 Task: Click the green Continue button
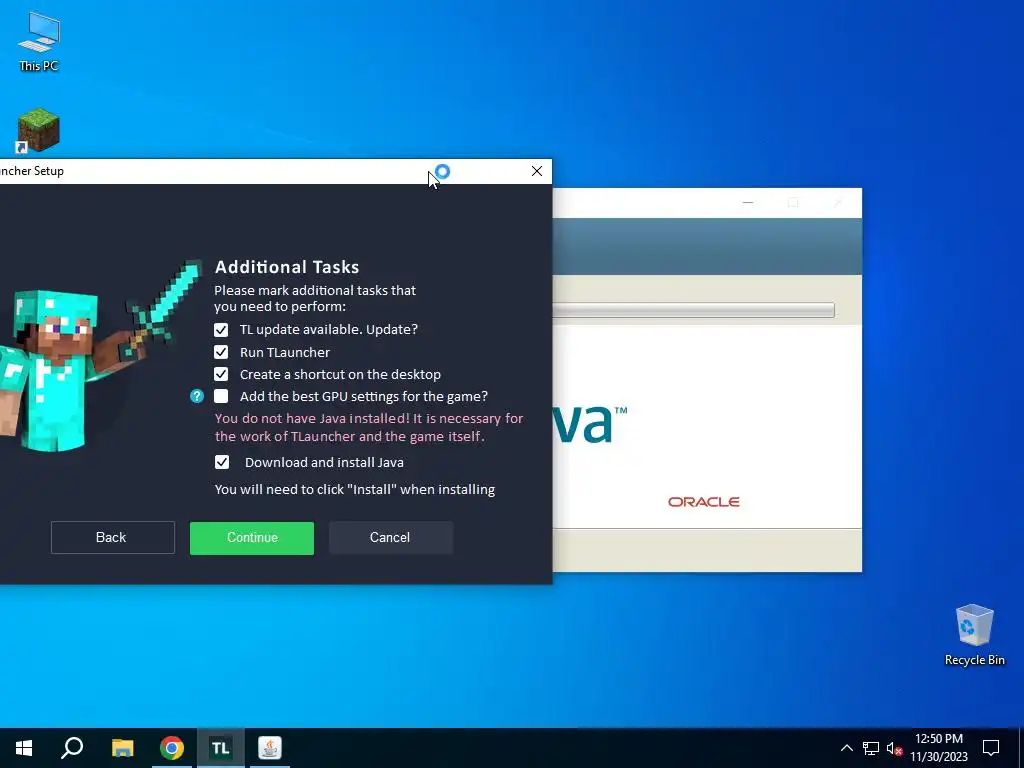[x=252, y=538]
